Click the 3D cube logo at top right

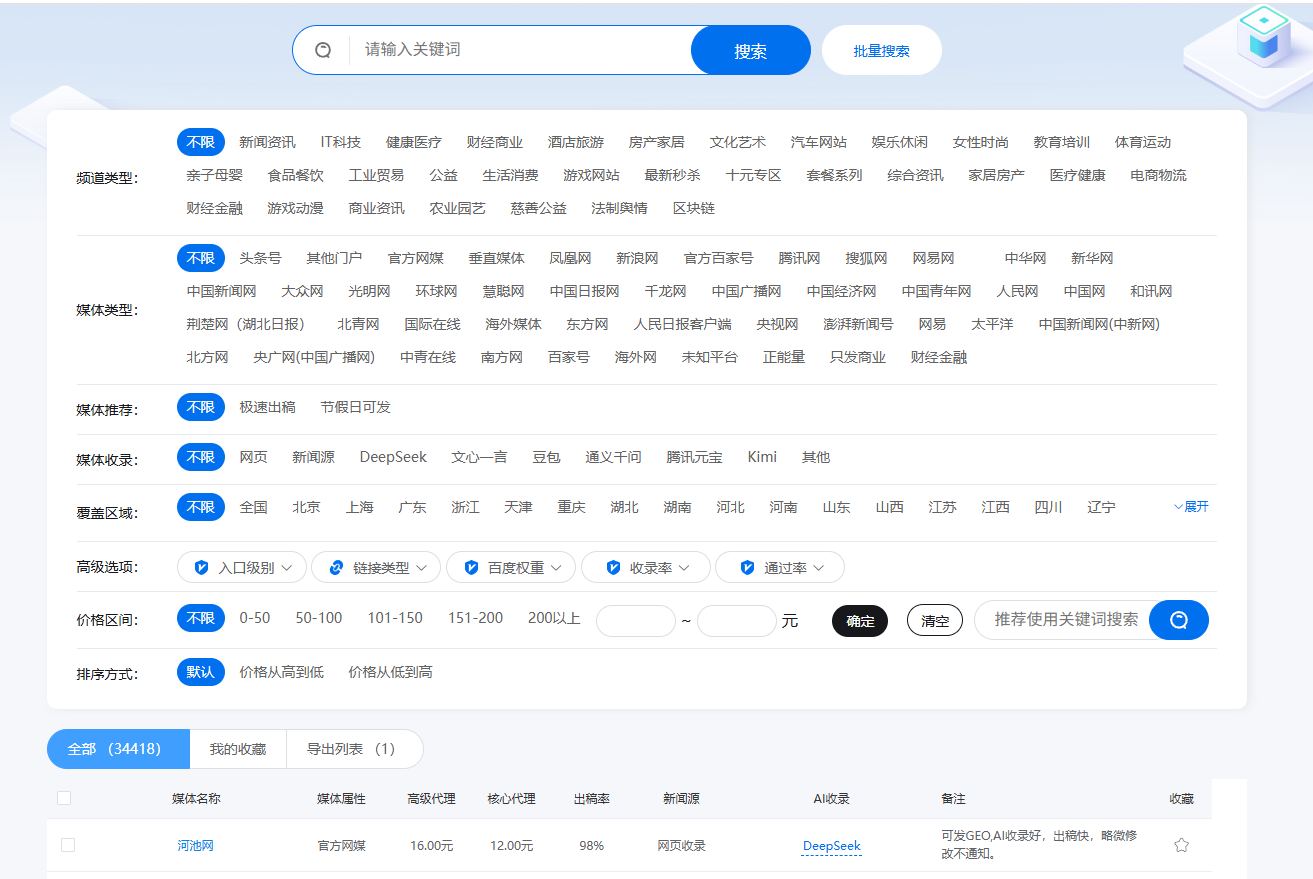tap(1264, 35)
